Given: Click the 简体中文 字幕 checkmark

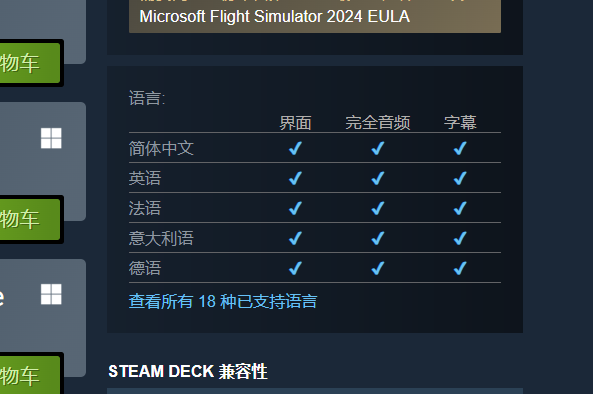Looking at the screenshot, I should 460,148.
